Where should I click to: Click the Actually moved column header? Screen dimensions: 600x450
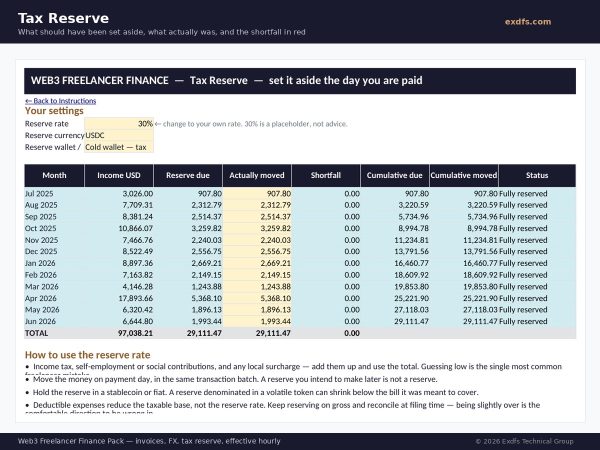click(257, 176)
